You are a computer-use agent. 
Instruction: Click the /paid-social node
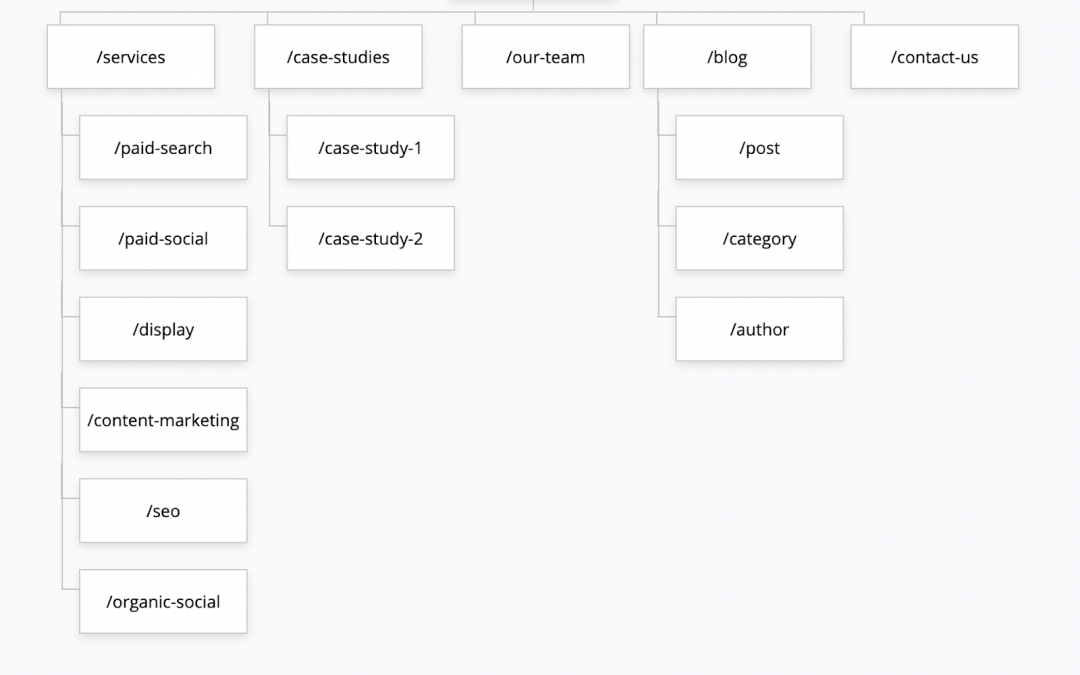point(163,239)
